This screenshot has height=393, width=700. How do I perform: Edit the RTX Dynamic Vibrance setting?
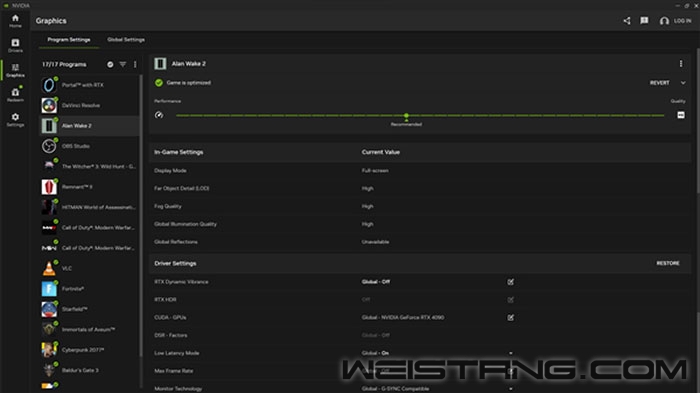[511, 282]
